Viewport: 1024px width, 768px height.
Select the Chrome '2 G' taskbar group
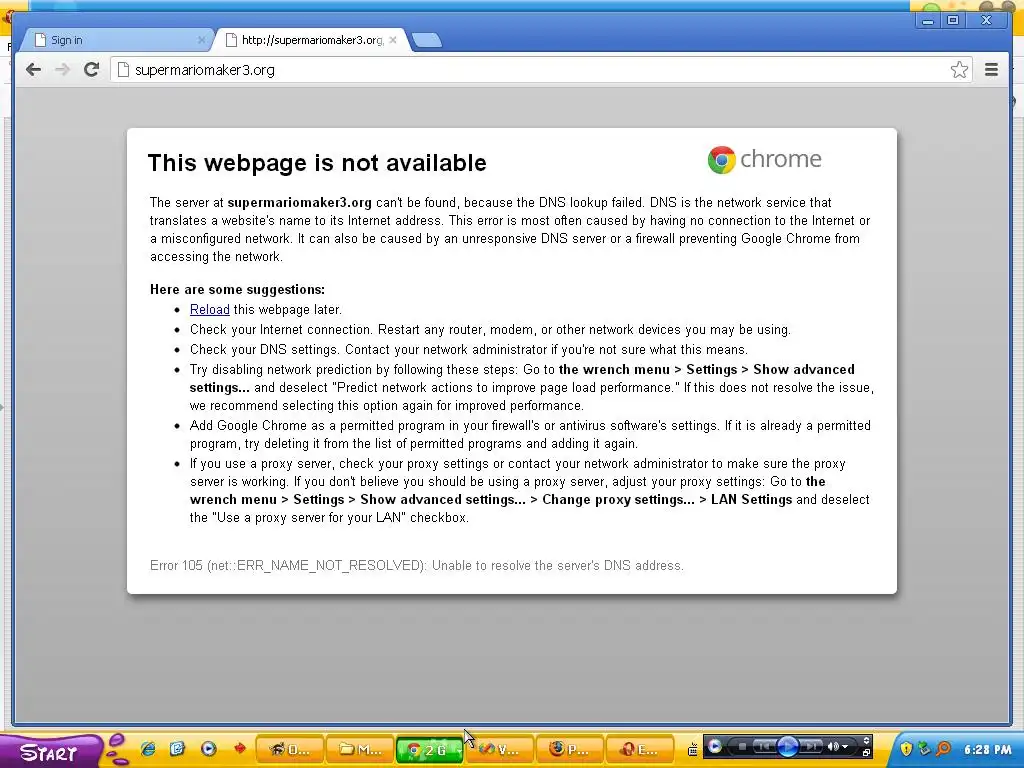click(429, 749)
